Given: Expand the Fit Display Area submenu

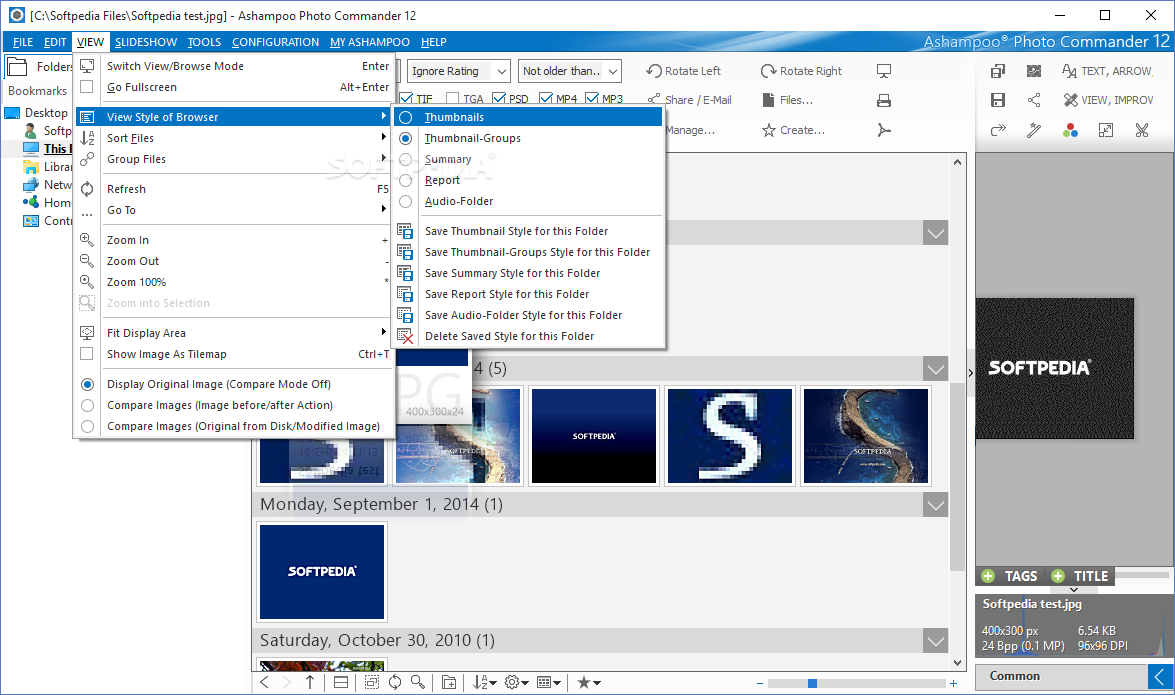Looking at the screenshot, I should (x=235, y=333).
